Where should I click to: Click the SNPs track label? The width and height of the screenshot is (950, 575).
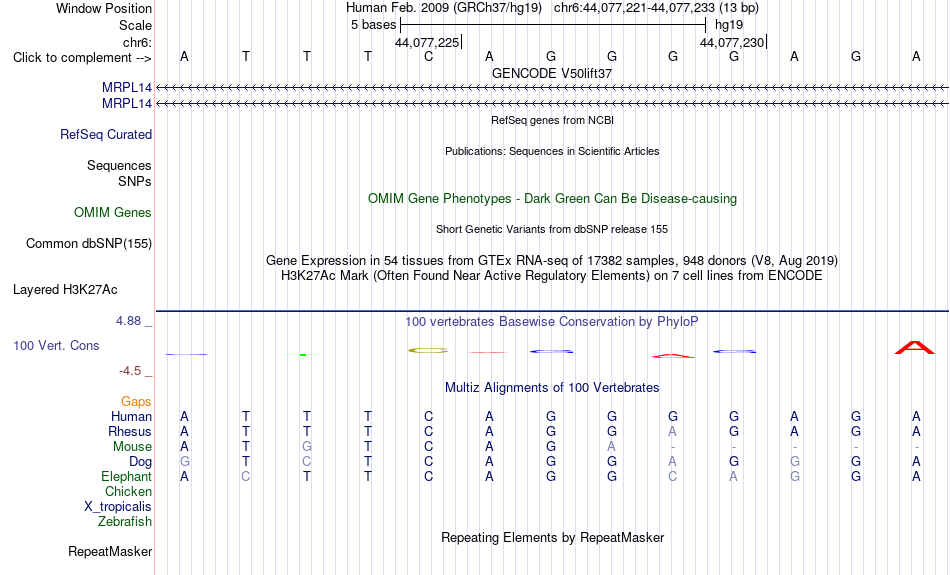[x=135, y=181]
